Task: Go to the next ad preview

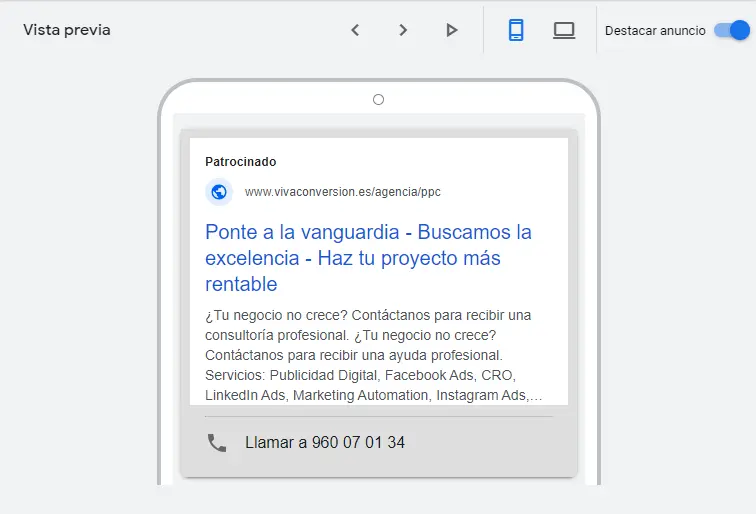Action: coord(403,30)
